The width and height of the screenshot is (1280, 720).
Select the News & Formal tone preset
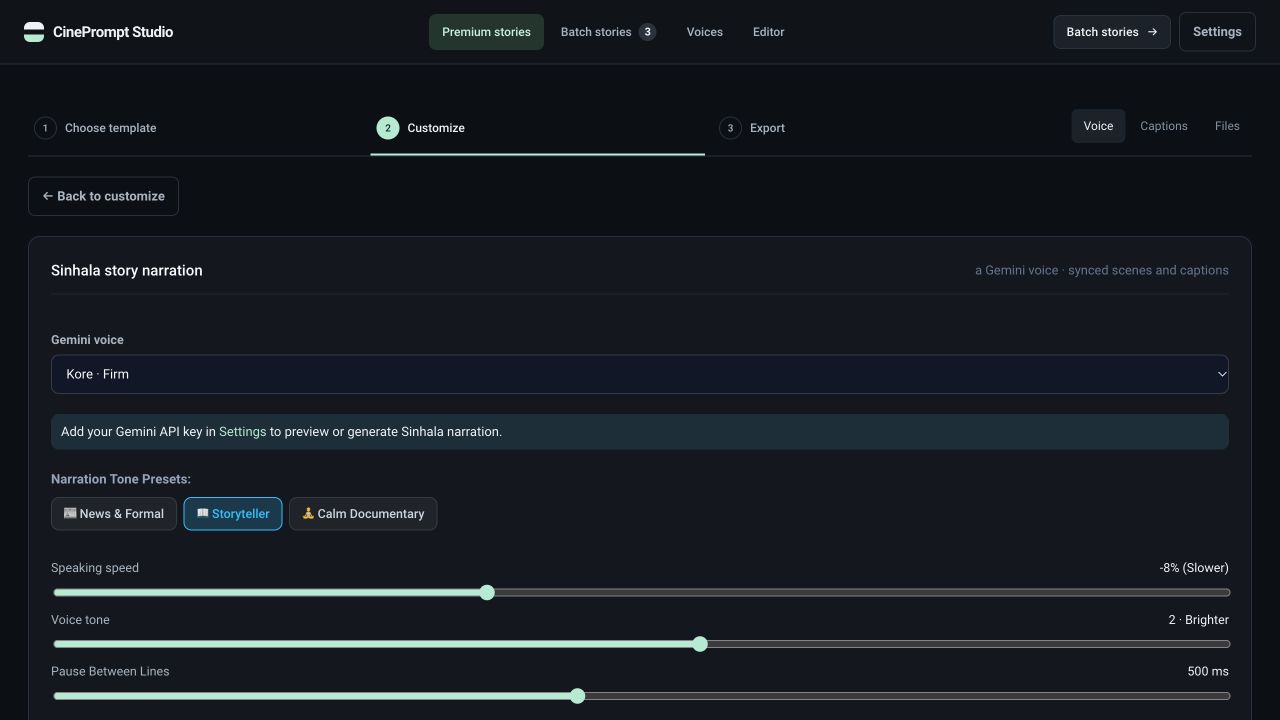(x=114, y=514)
